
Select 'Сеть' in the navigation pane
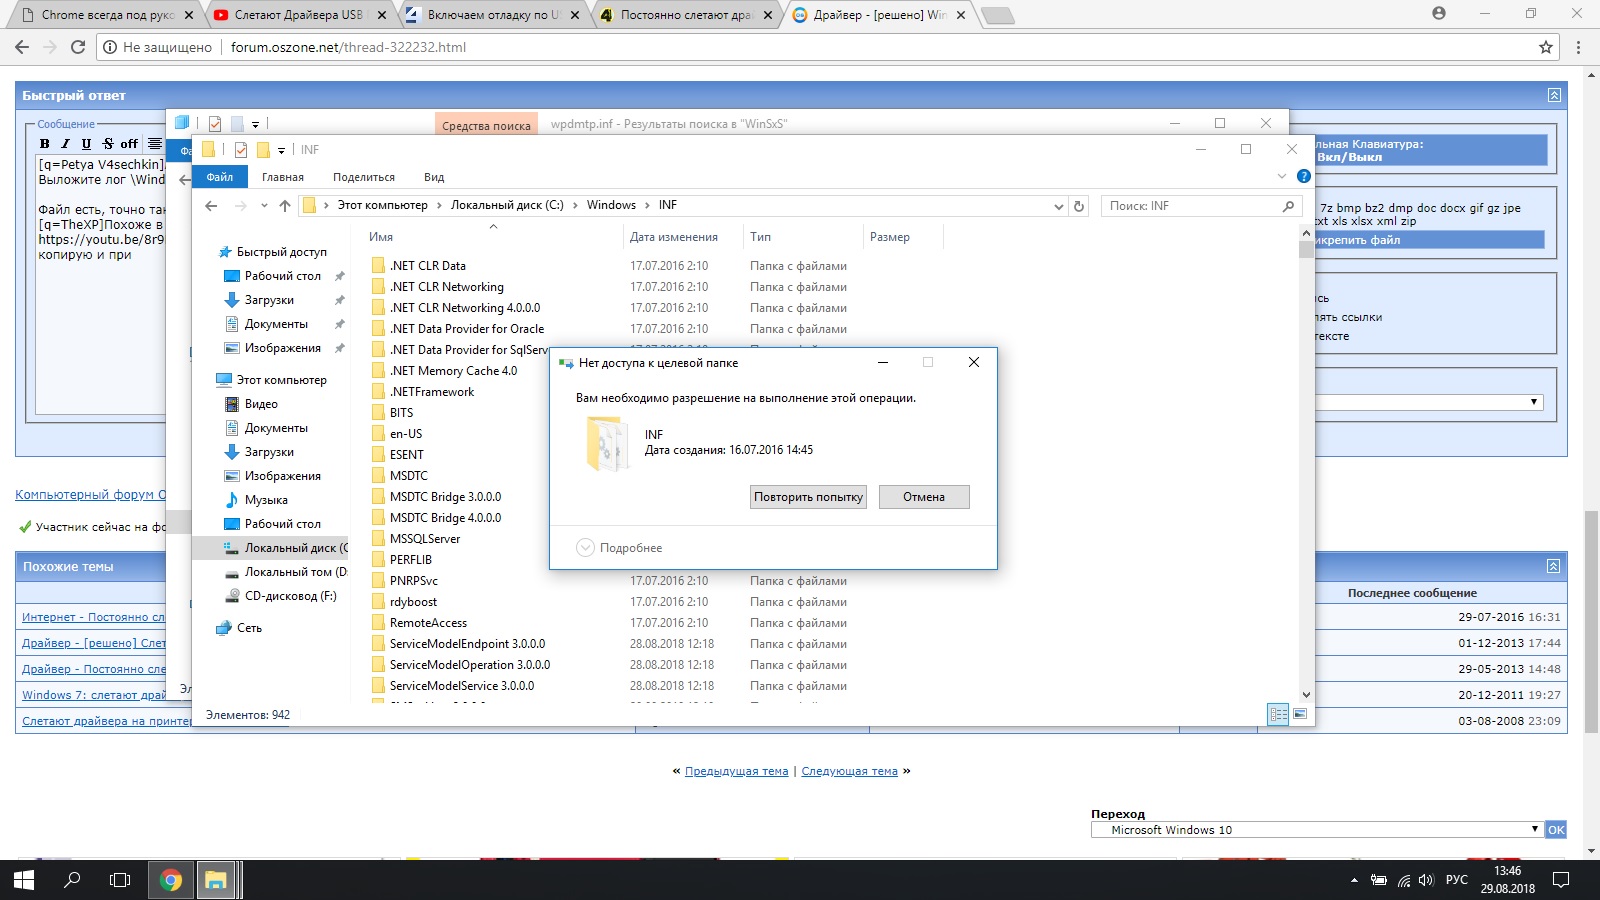pos(249,628)
